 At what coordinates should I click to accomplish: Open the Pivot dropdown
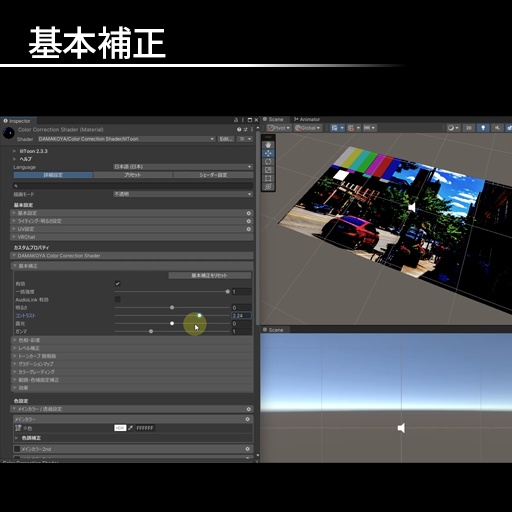(x=279, y=128)
